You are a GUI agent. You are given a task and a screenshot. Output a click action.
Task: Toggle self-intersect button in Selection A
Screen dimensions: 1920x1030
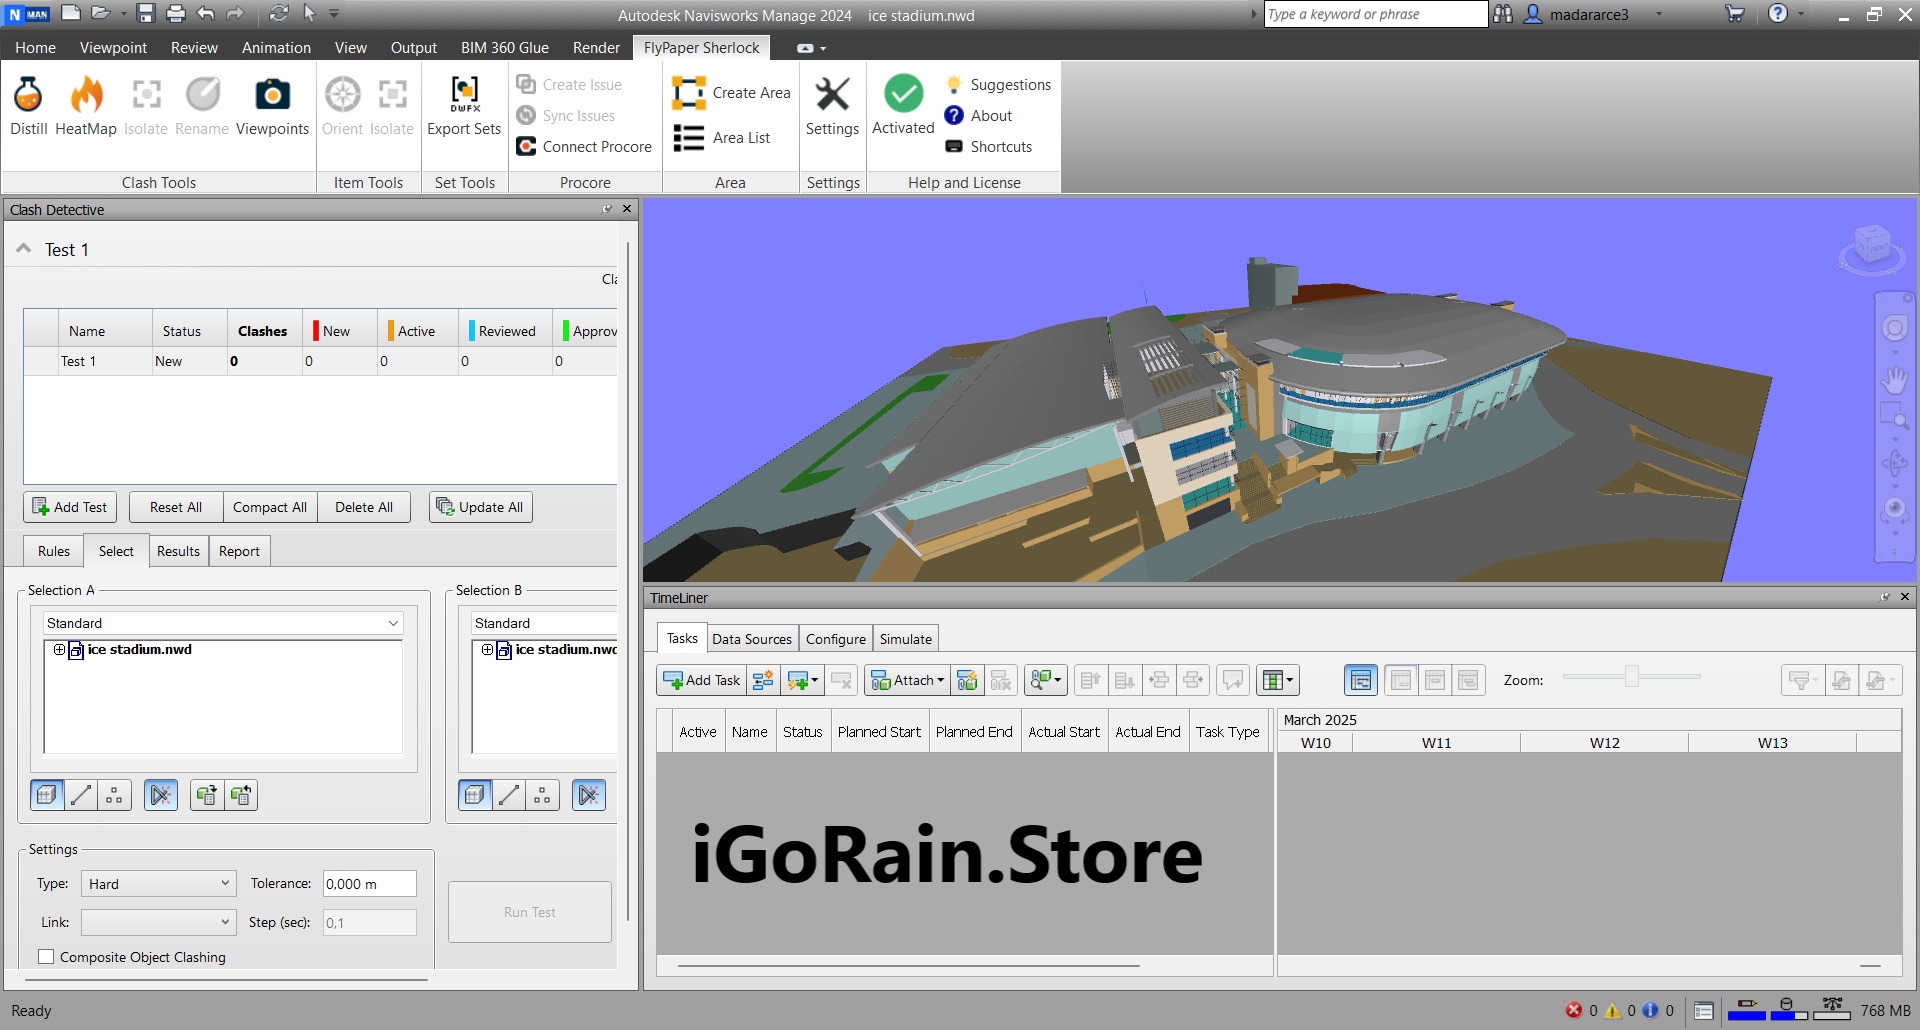161,795
